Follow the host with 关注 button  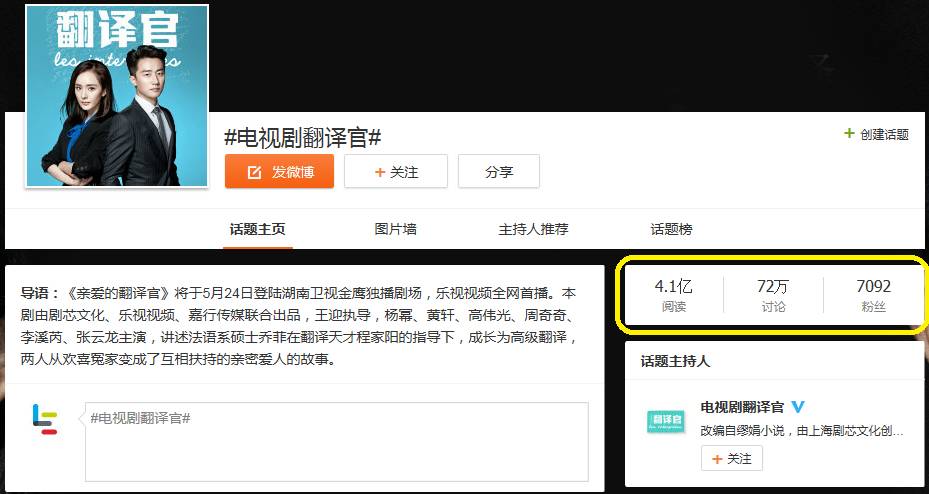coord(732,458)
